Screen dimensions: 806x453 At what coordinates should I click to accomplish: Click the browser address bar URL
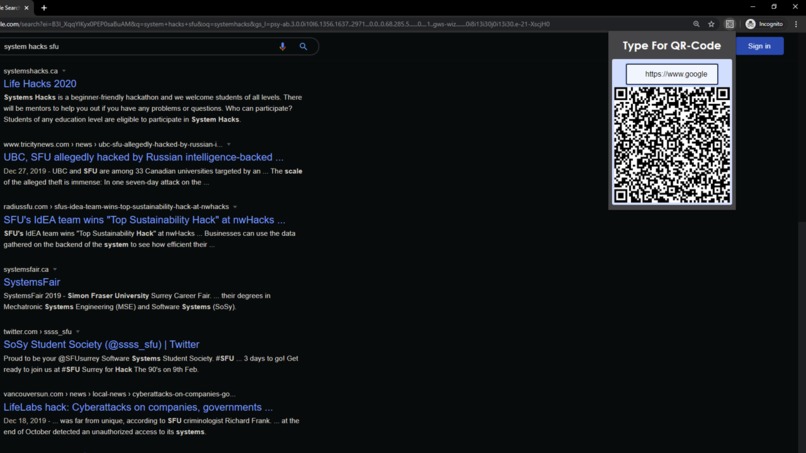coord(275,24)
